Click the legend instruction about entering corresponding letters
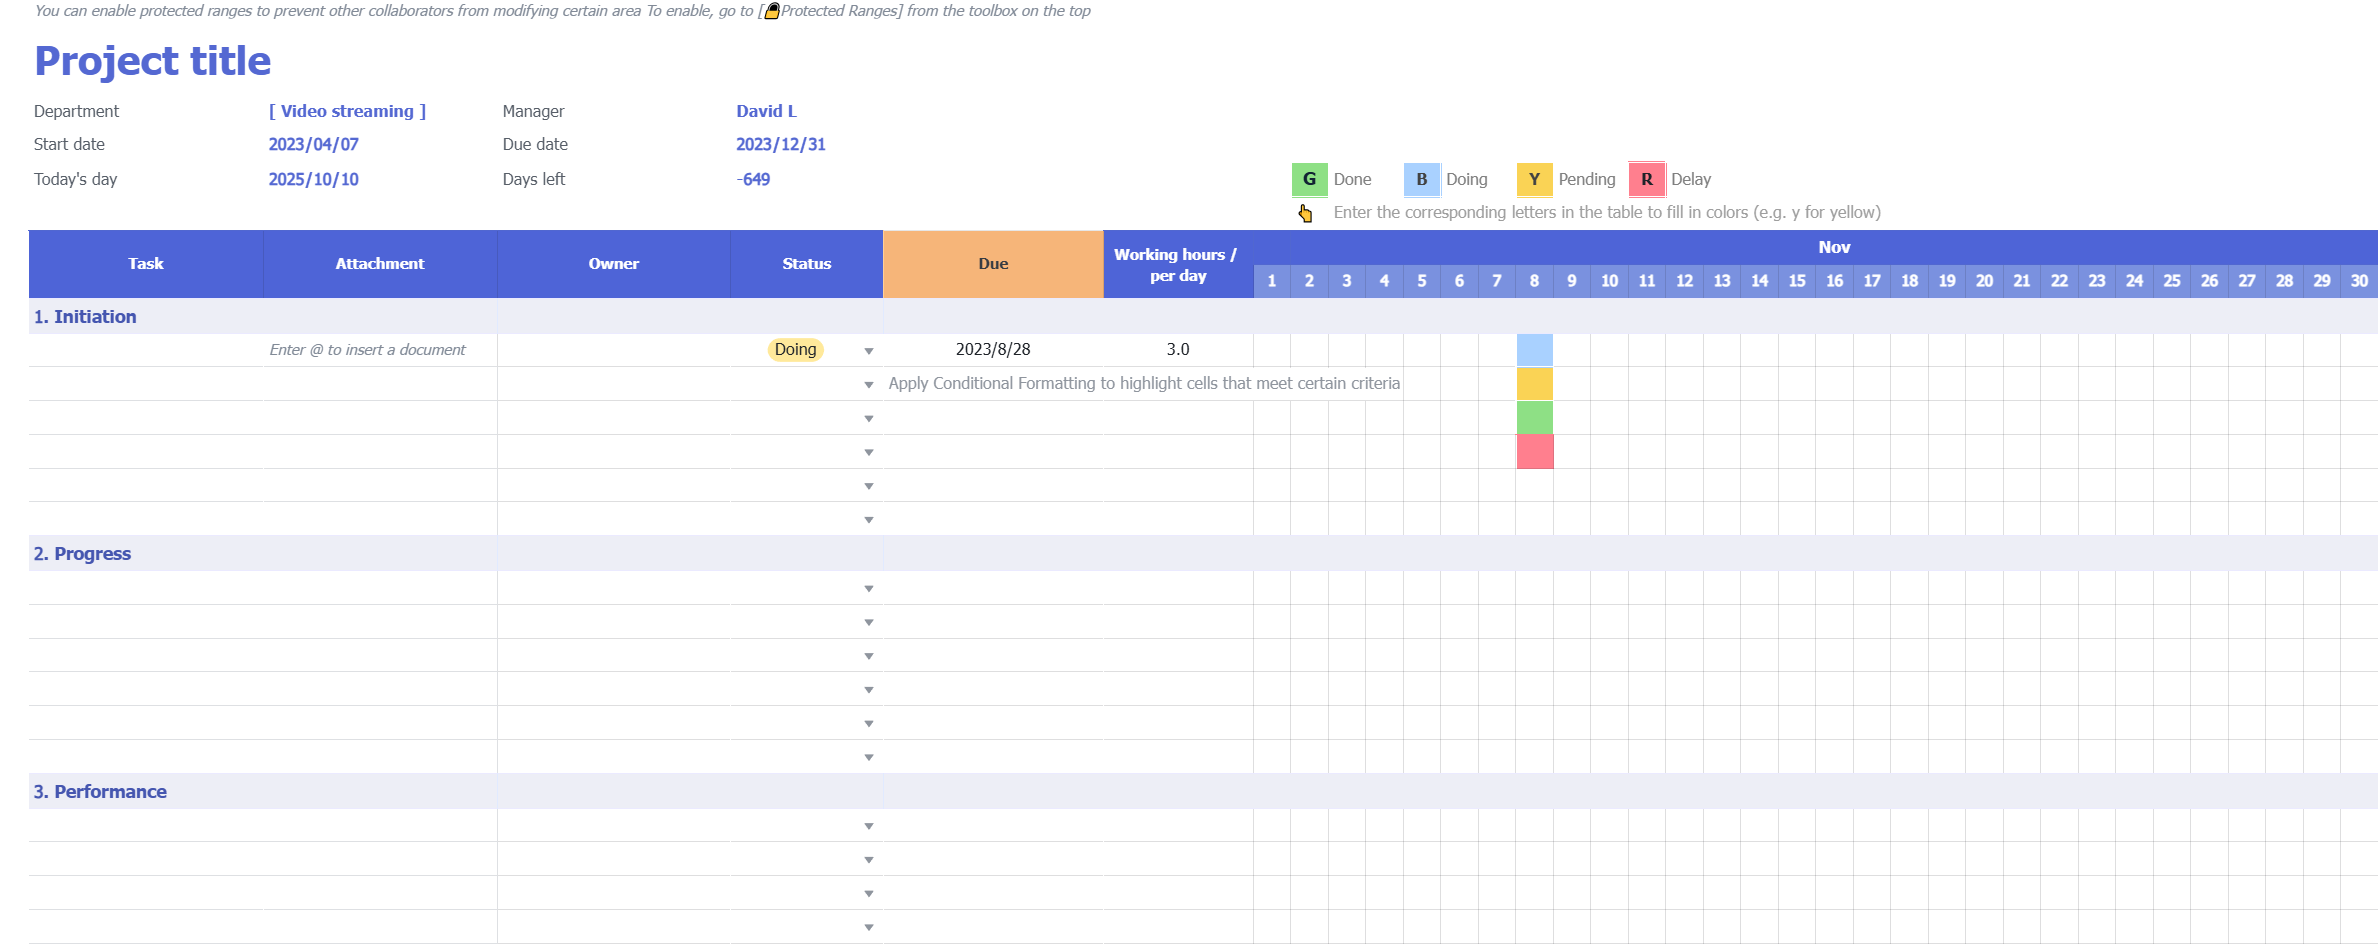Image resolution: width=2378 pixels, height=944 pixels. 1607,213
